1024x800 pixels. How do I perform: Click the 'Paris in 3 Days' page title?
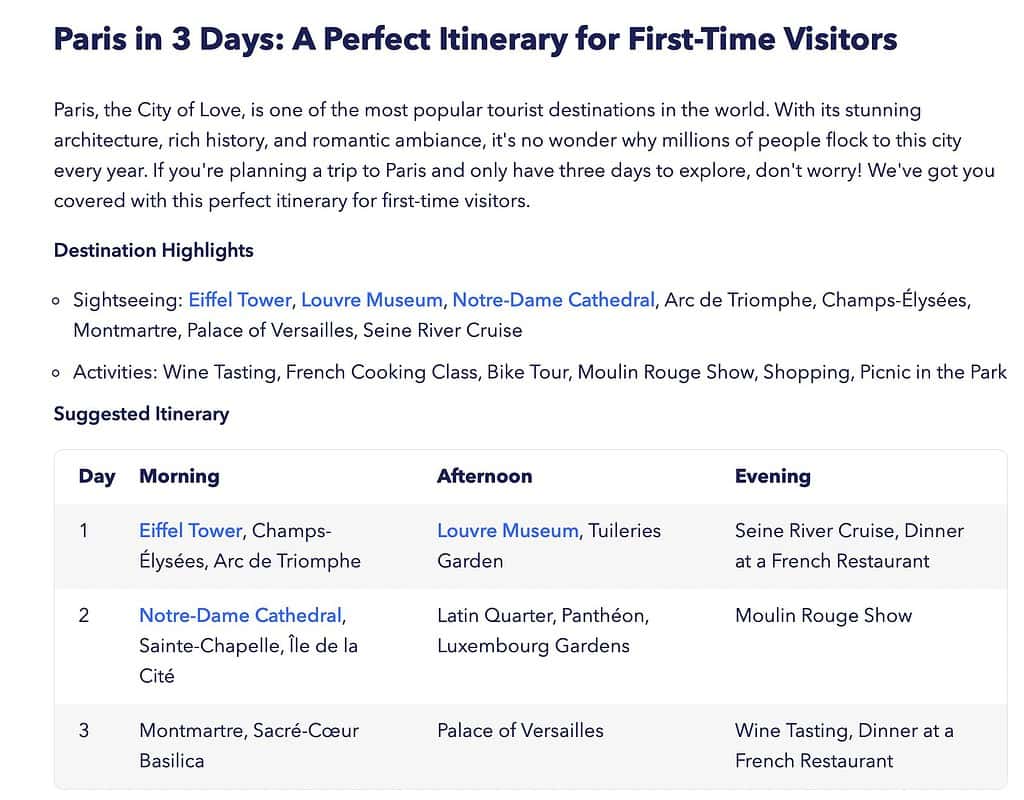(x=475, y=40)
